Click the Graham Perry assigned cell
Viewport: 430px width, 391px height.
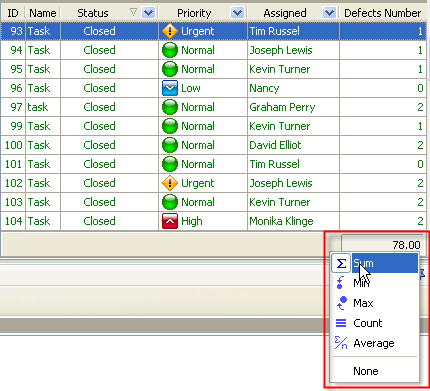pyautogui.click(x=293, y=107)
